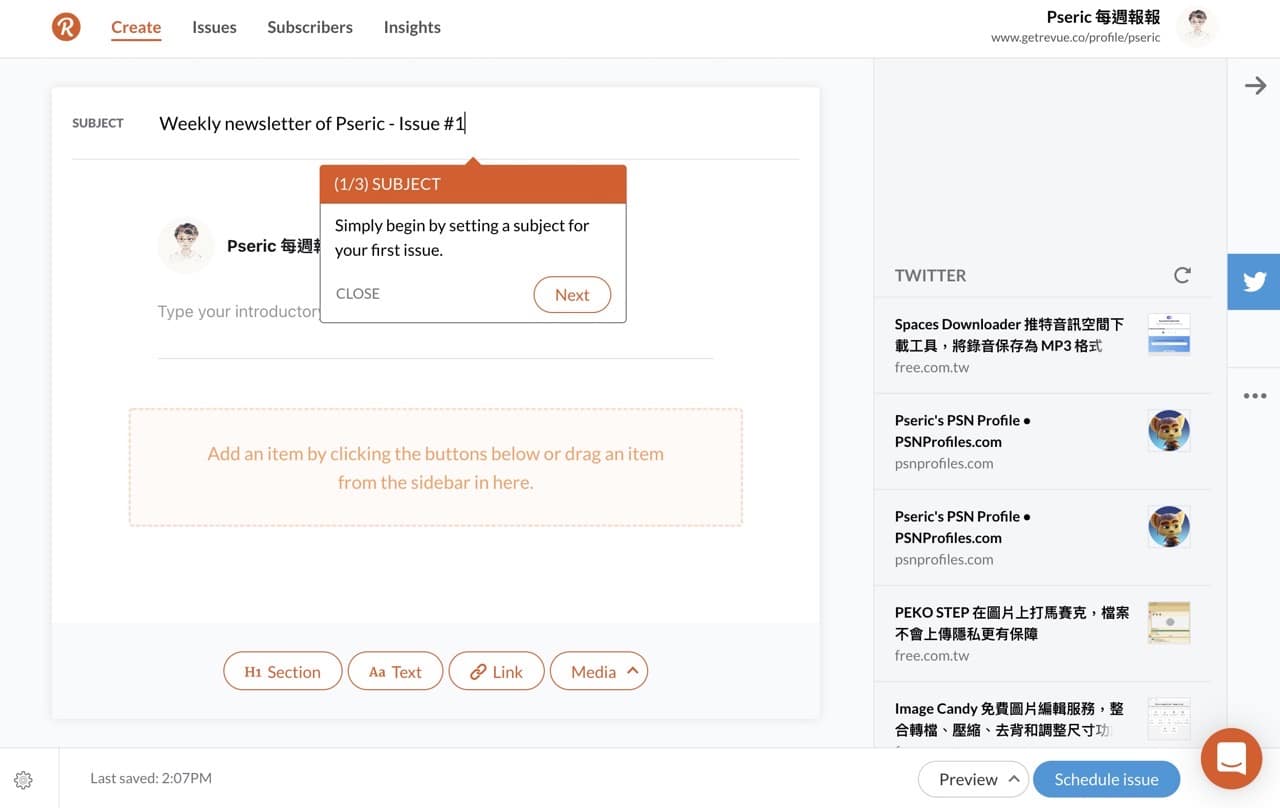Open www.getrevue.co/profile/pseric link
The image size is (1280, 808).
tap(1076, 37)
